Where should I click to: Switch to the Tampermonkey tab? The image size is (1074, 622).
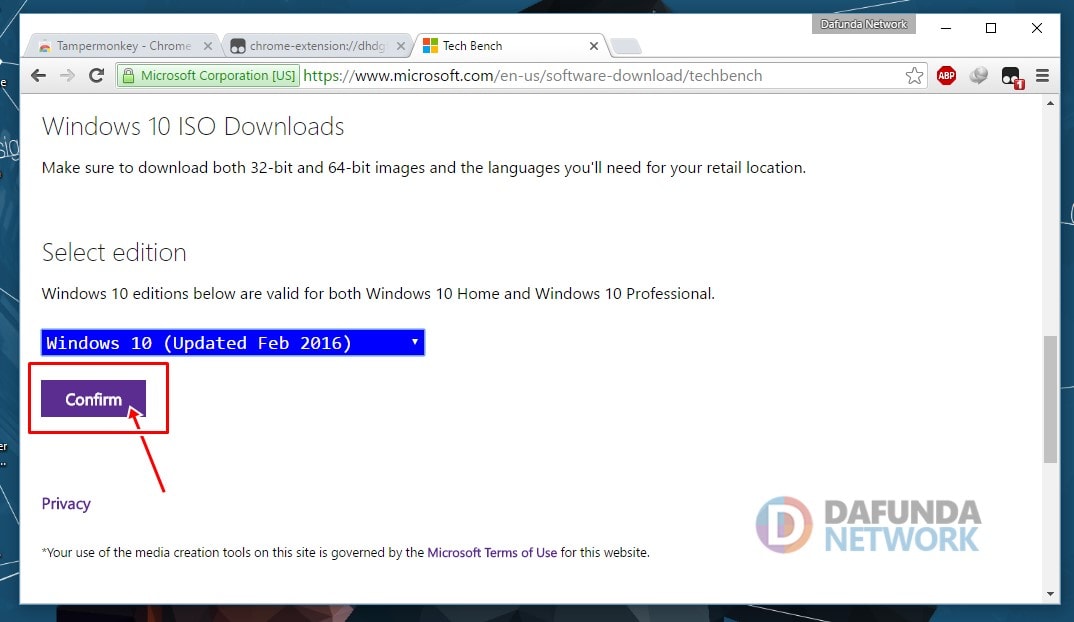pos(115,46)
